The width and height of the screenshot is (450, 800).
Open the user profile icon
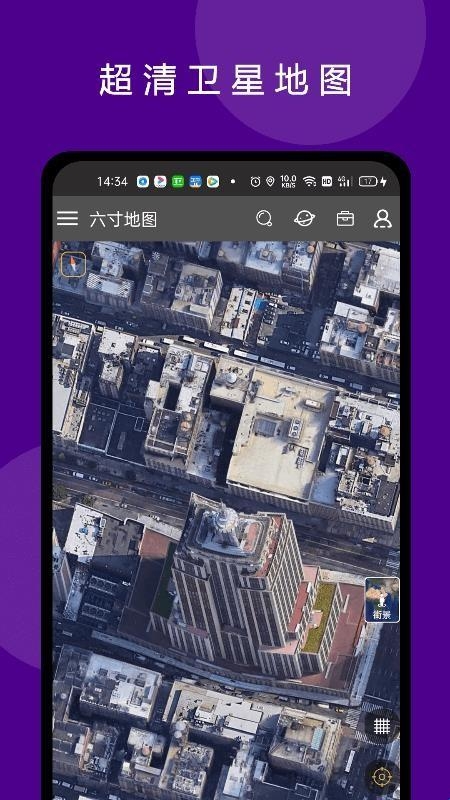(383, 218)
